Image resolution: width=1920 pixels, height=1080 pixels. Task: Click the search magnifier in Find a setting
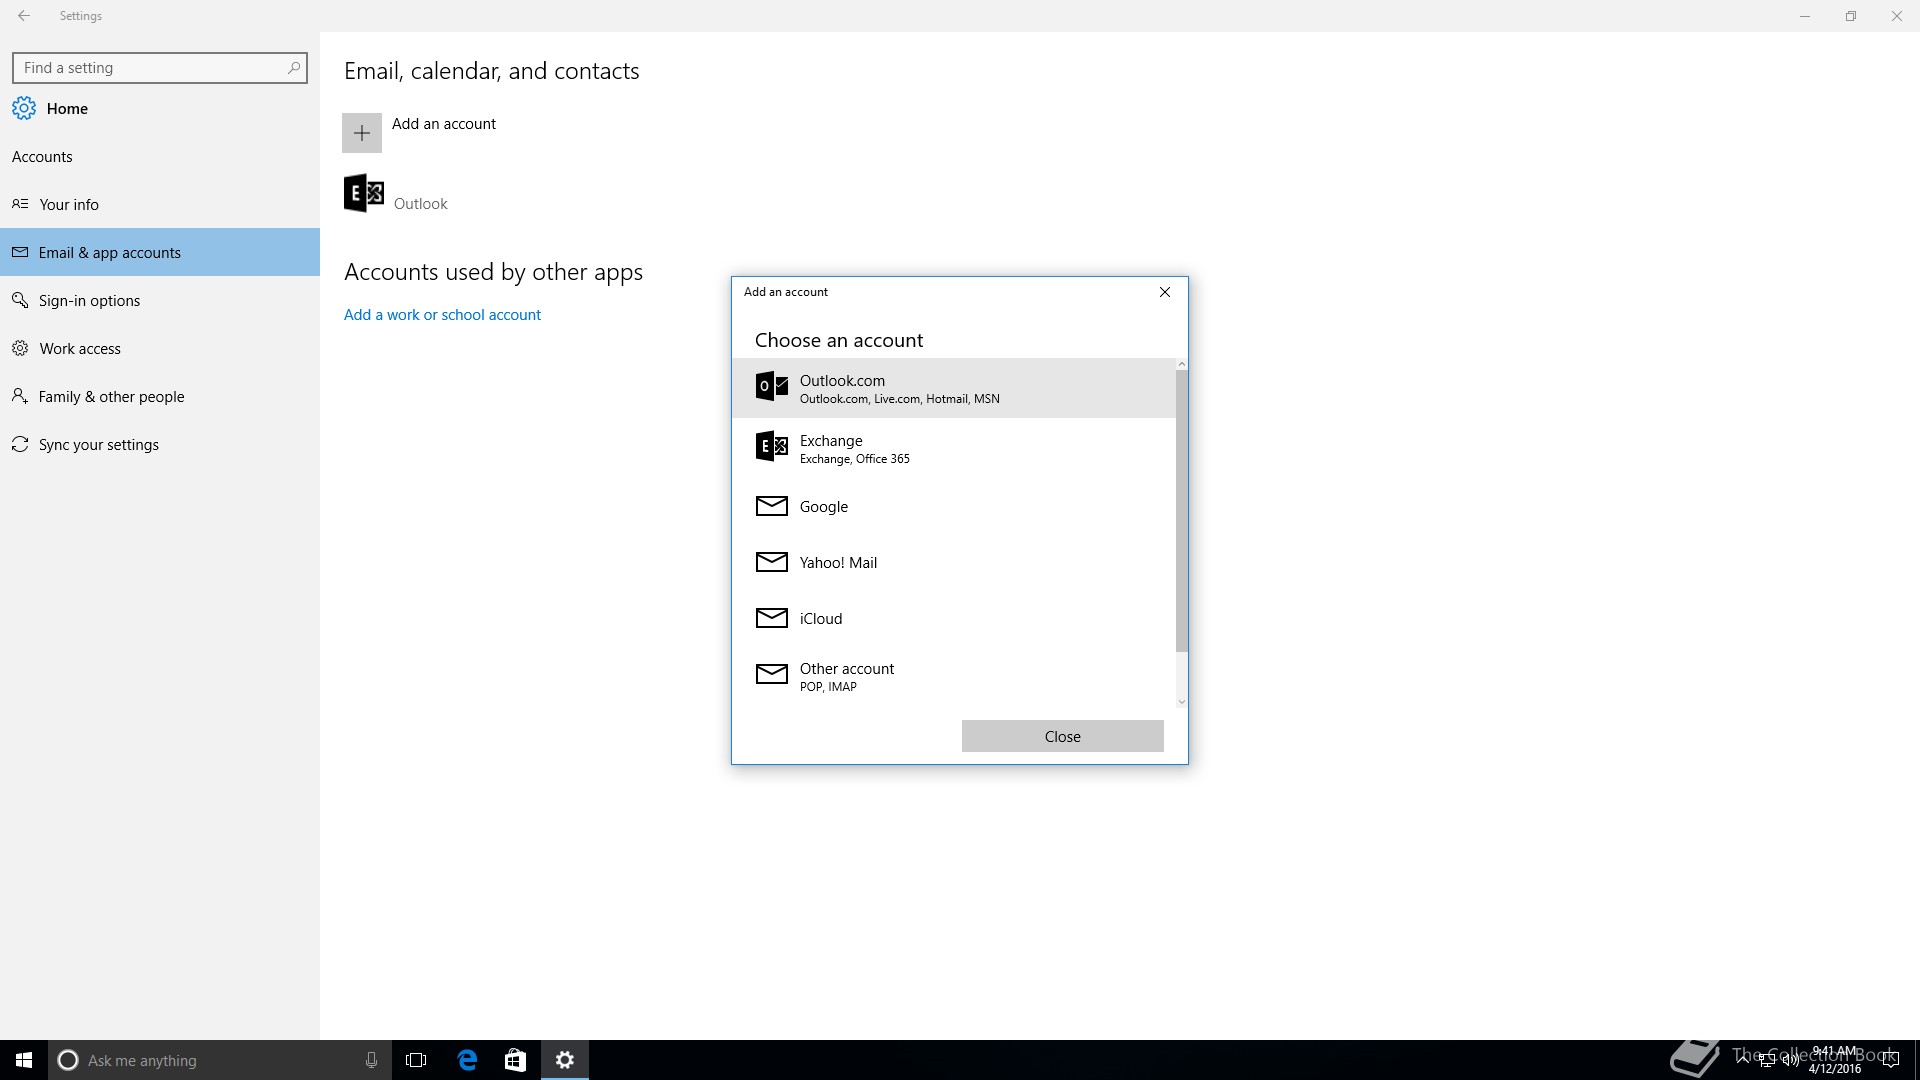tap(293, 68)
